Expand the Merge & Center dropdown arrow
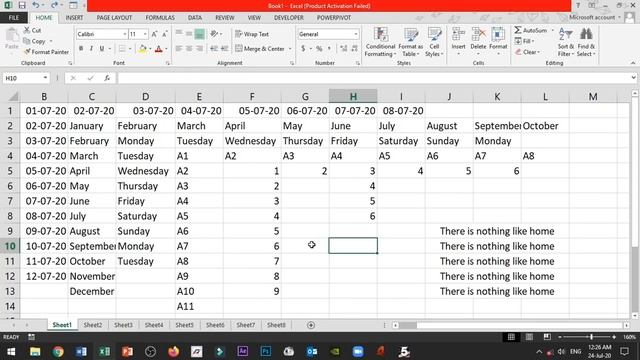The width and height of the screenshot is (640, 360). click(x=290, y=49)
